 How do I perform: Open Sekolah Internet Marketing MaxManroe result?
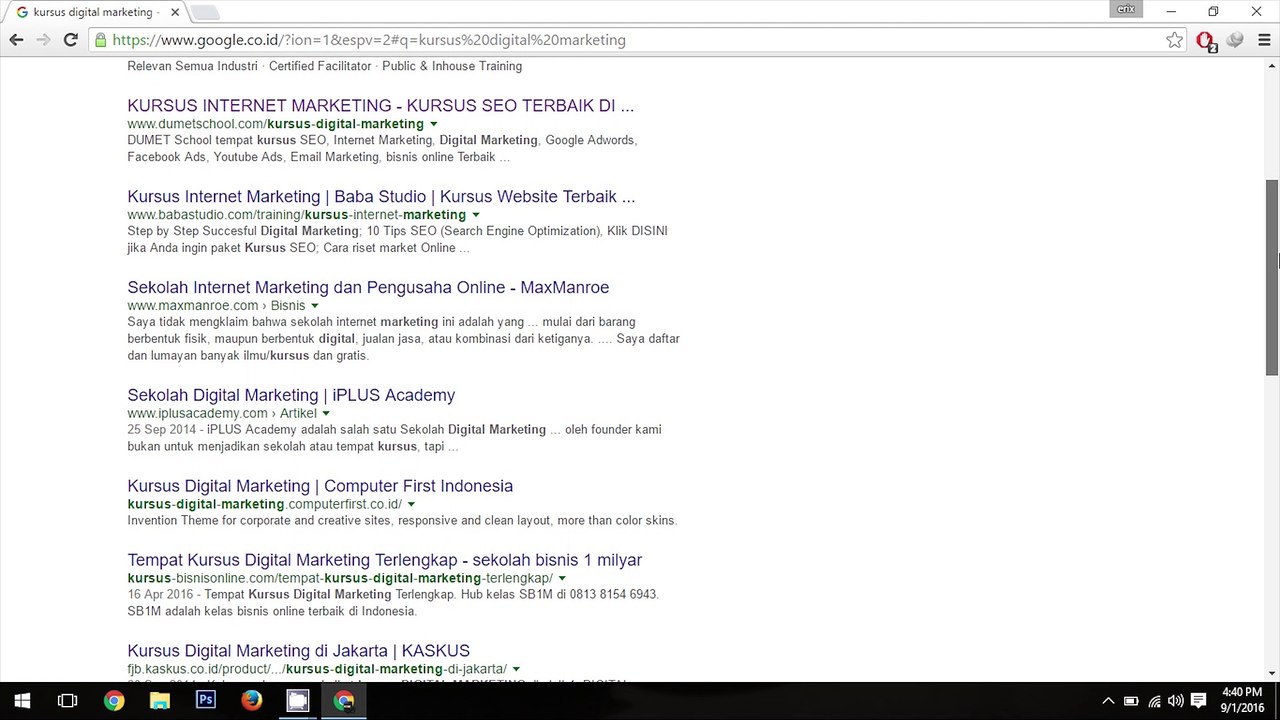point(368,287)
